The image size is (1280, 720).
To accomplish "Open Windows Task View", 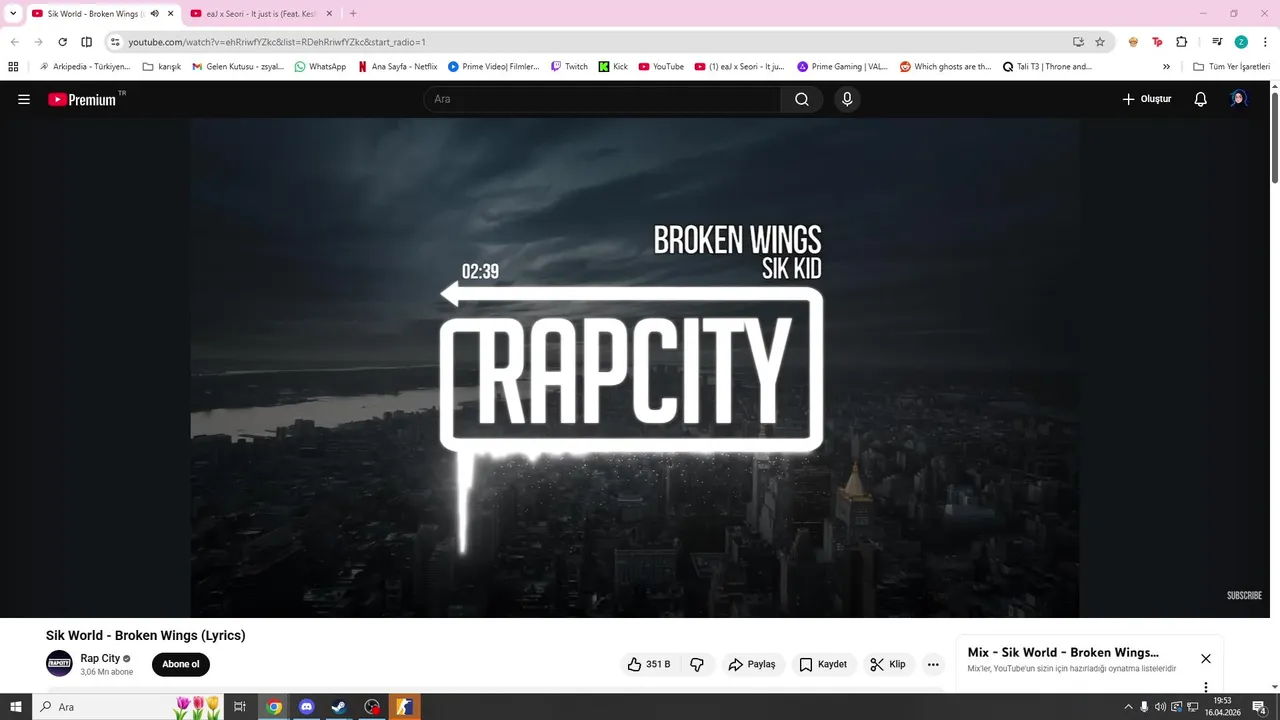I will pyautogui.click(x=240, y=707).
